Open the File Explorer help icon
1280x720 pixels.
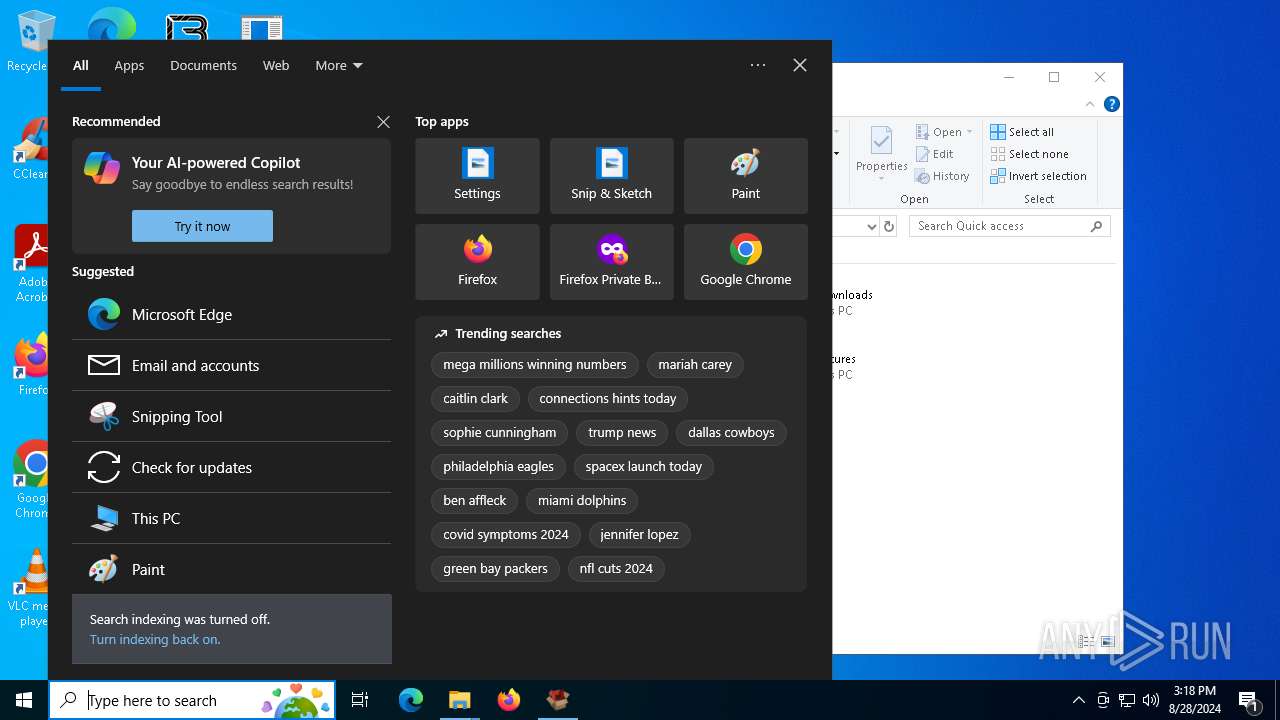[x=1112, y=104]
